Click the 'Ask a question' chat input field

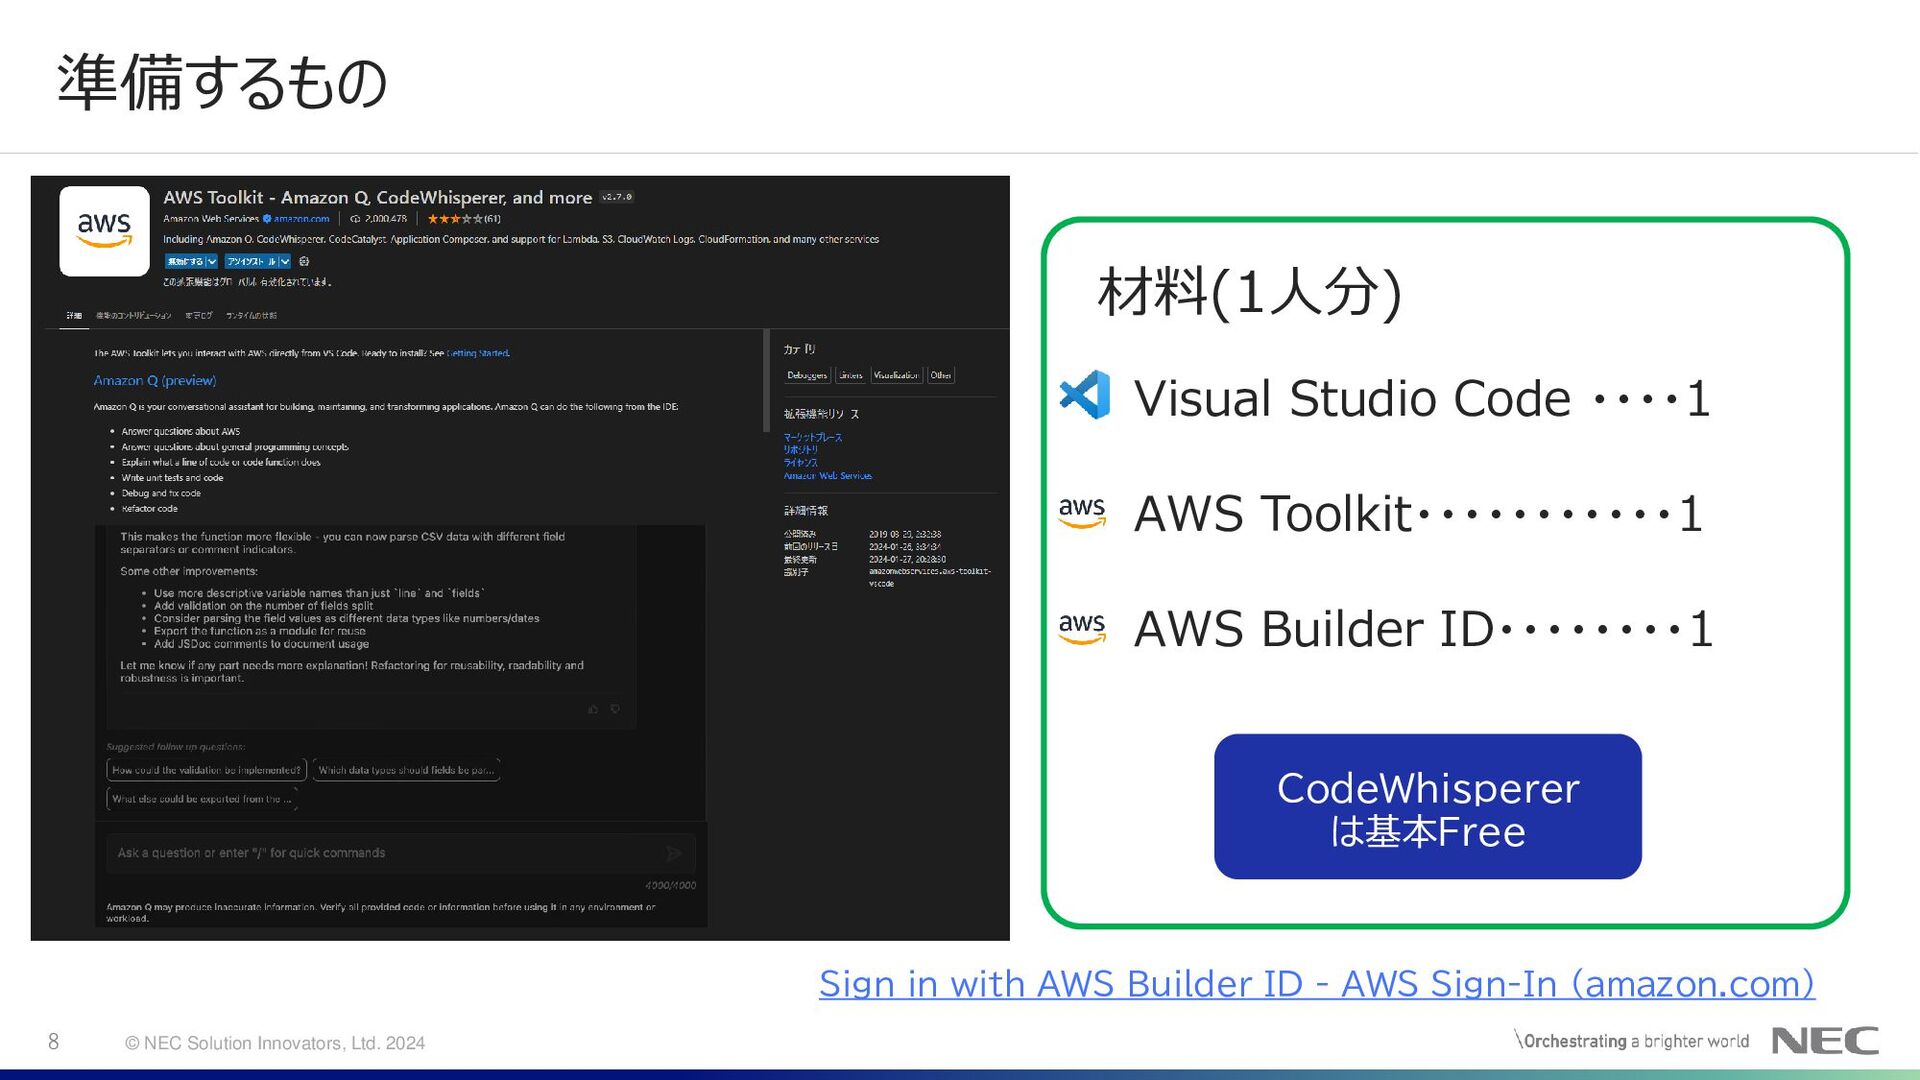400,853
